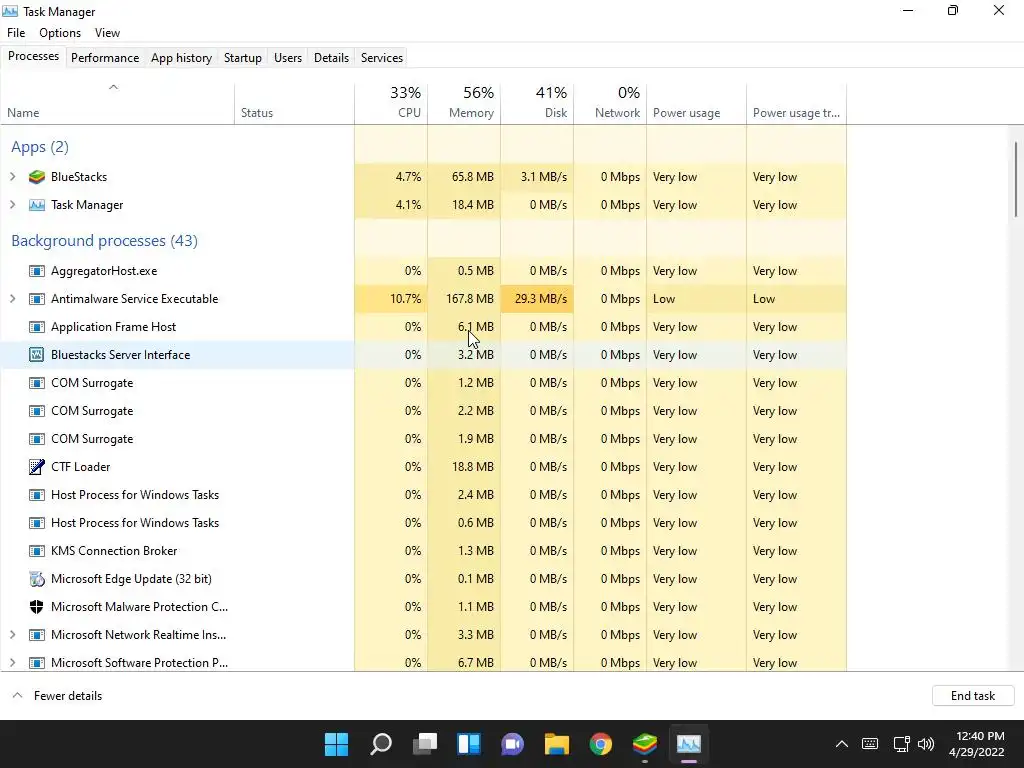The image size is (1024, 768).
Task: Select the 'Background processes (43)' group heading
Action: point(104,240)
